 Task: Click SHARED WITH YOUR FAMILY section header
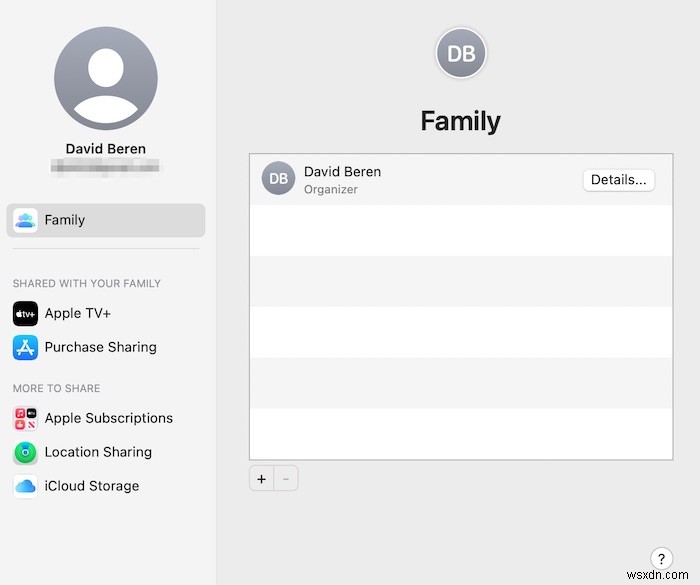[x=87, y=284]
